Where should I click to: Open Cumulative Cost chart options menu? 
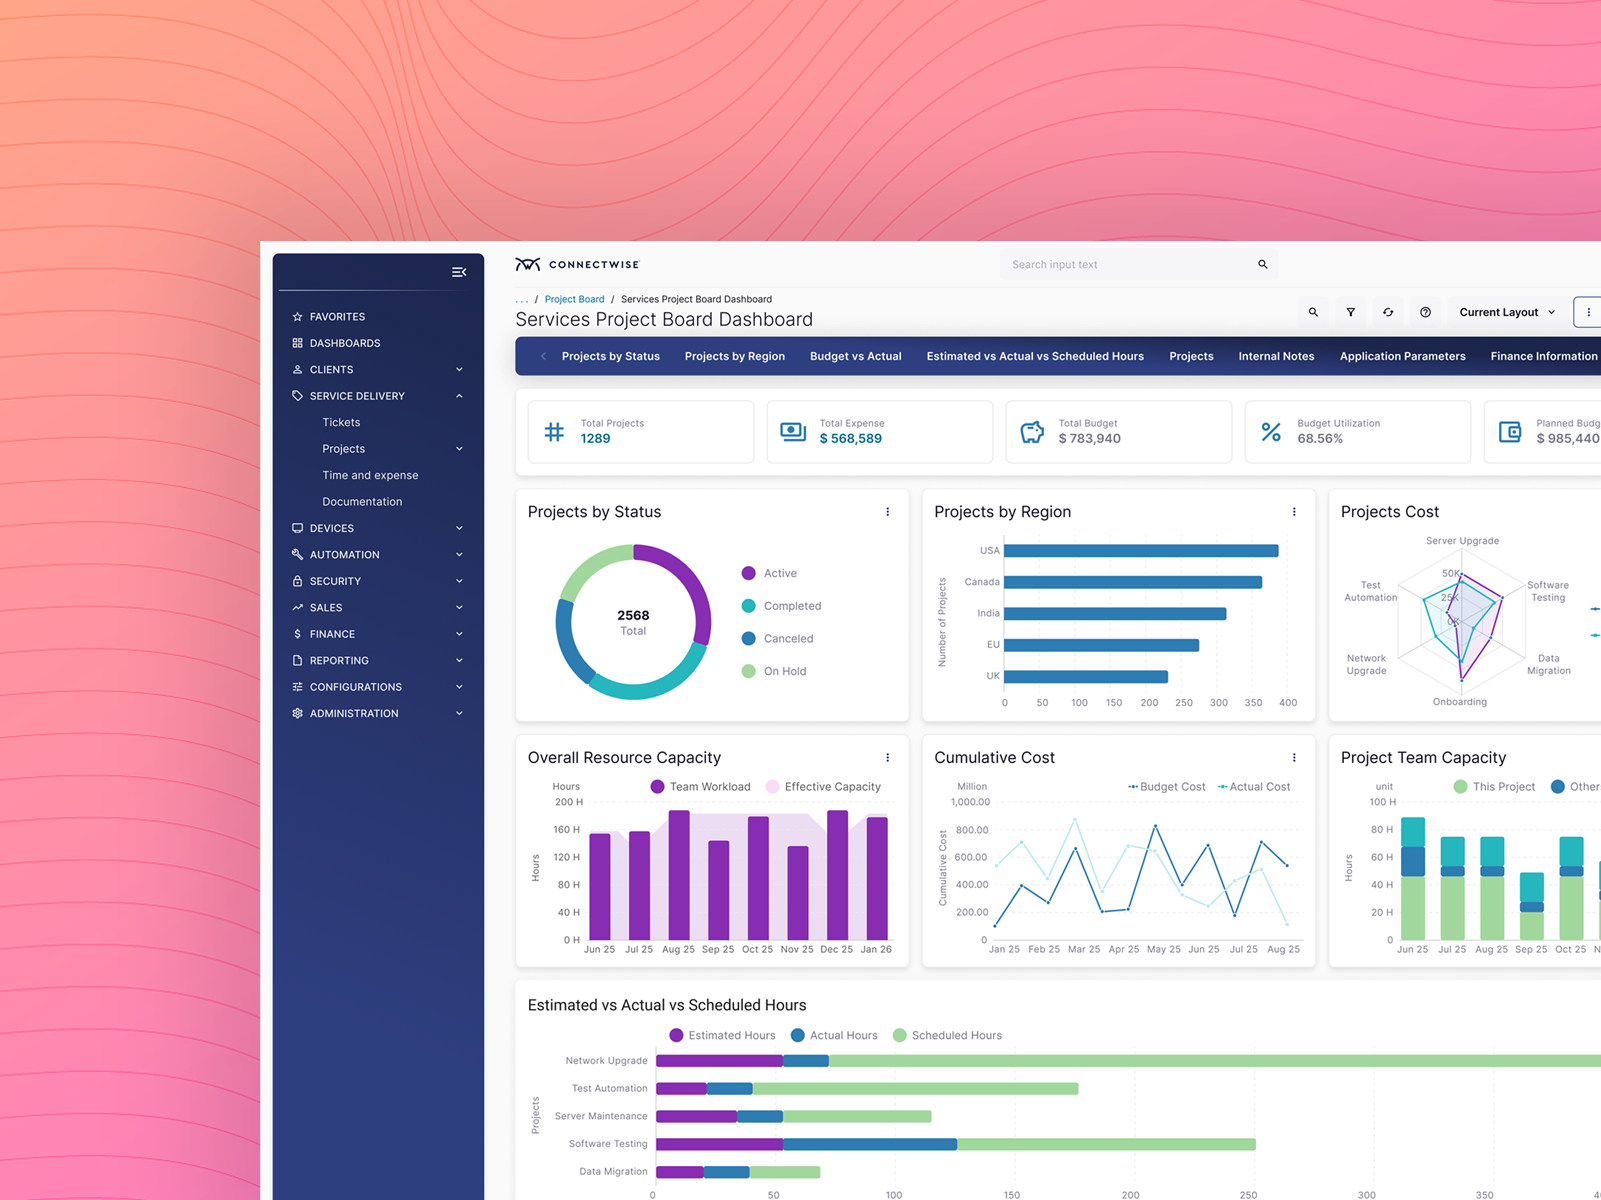coord(1294,758)
